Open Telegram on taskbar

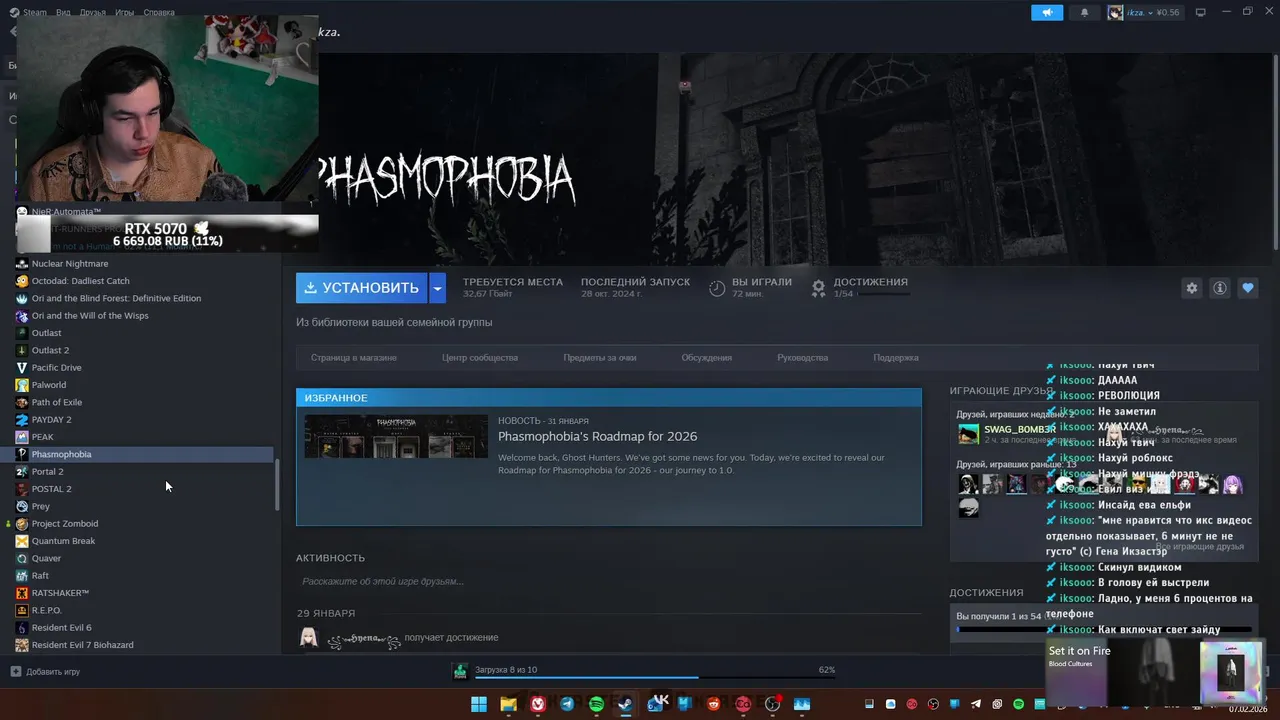[567, 704]
